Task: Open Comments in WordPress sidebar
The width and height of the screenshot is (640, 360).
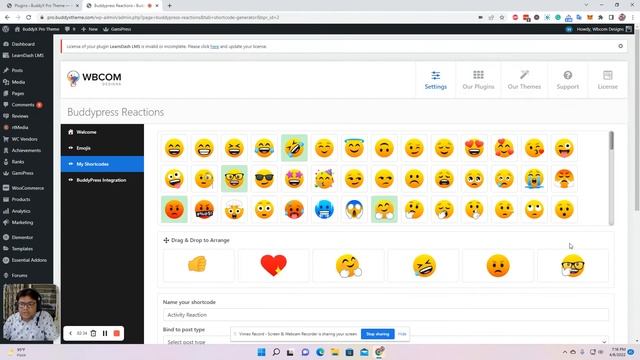Action: (23, 105)
